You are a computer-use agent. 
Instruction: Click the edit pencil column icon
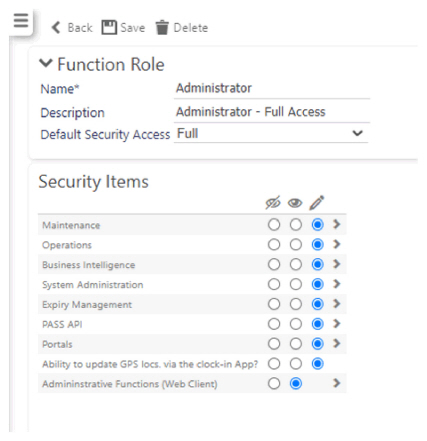click(x=317, y=203)
